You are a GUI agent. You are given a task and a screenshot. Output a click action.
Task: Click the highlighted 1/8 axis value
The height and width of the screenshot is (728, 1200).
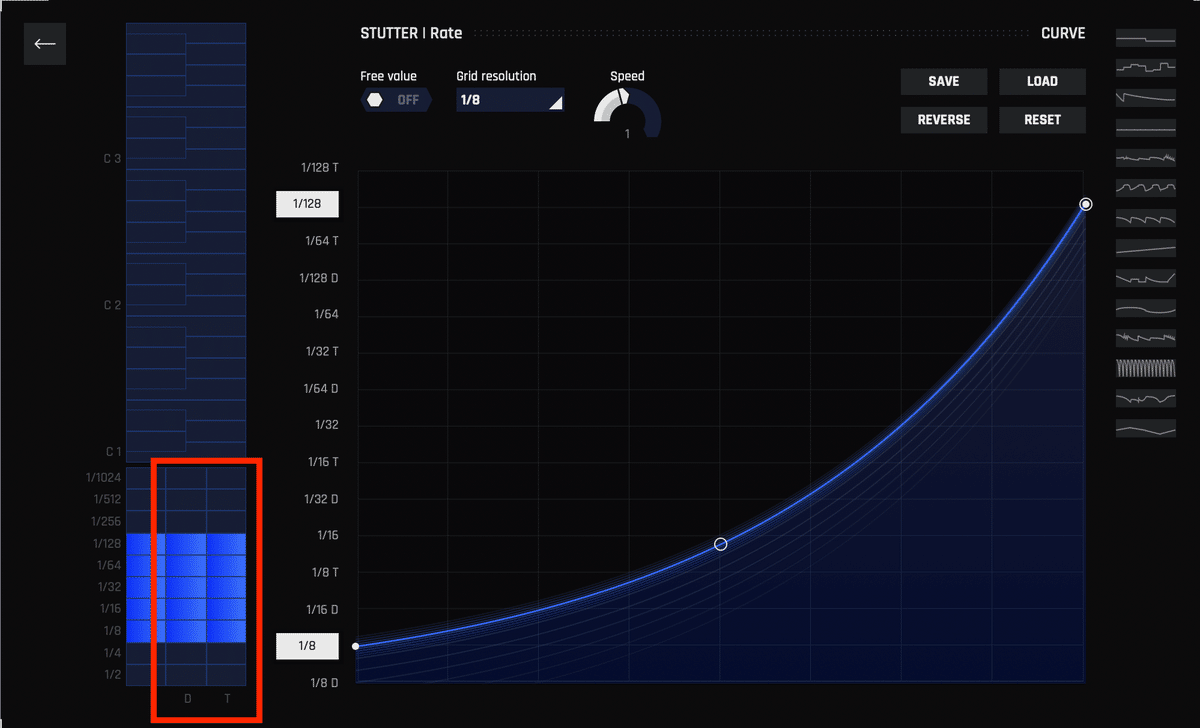[308, 646]
